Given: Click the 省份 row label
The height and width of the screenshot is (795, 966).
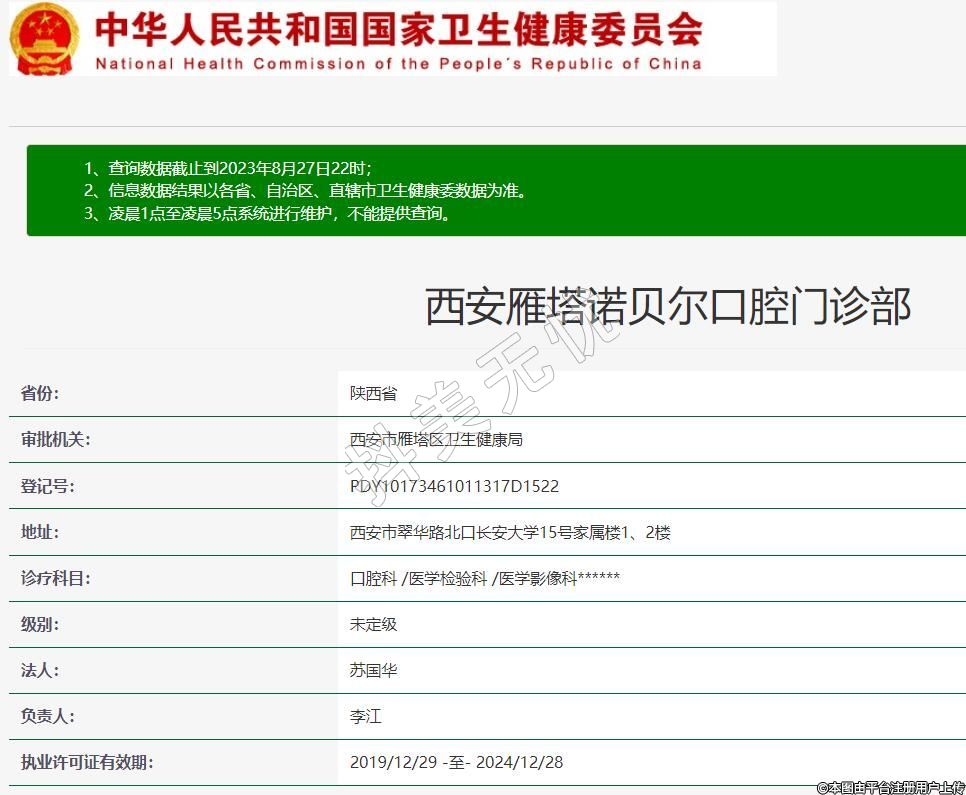Looking at the screenshot, I should (40, 393).
